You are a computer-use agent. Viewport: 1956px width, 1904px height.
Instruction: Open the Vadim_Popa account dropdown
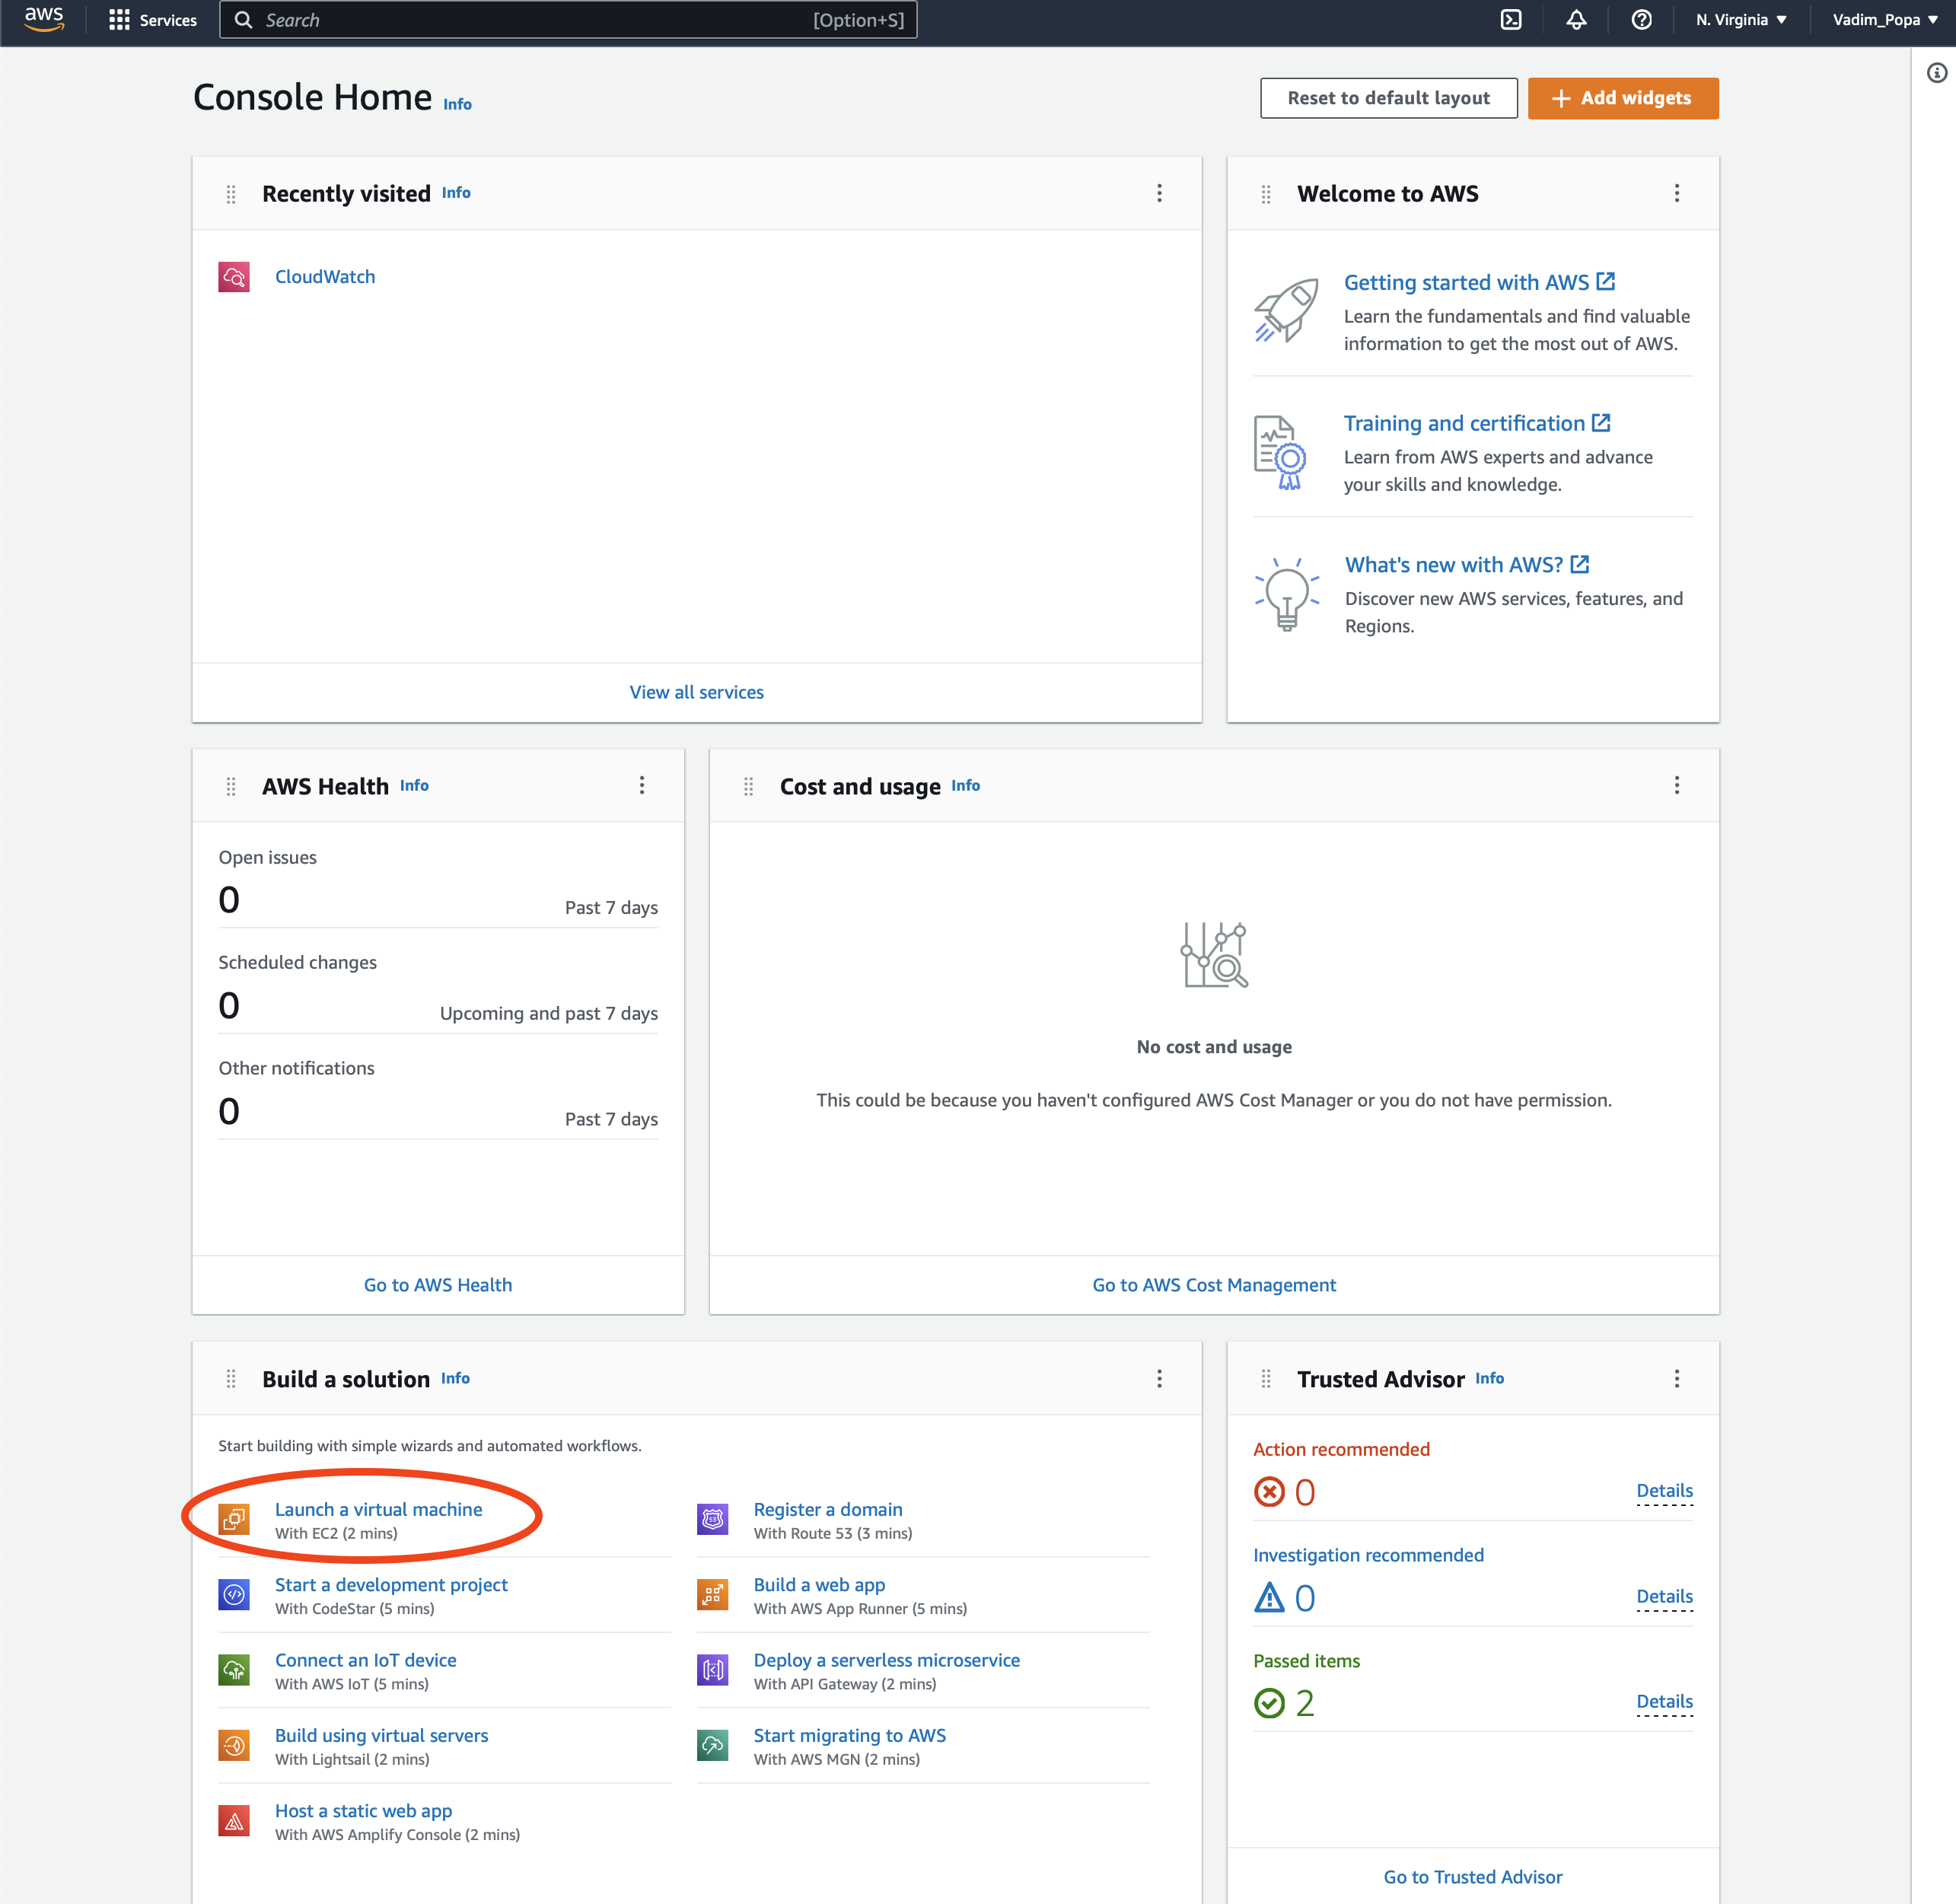[1884, 19]
